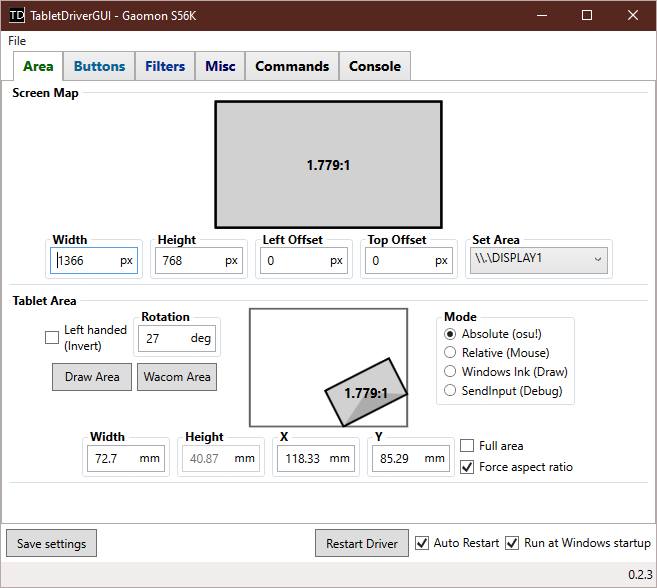Minimize the TabletDriverGUI window

point(542,16)
